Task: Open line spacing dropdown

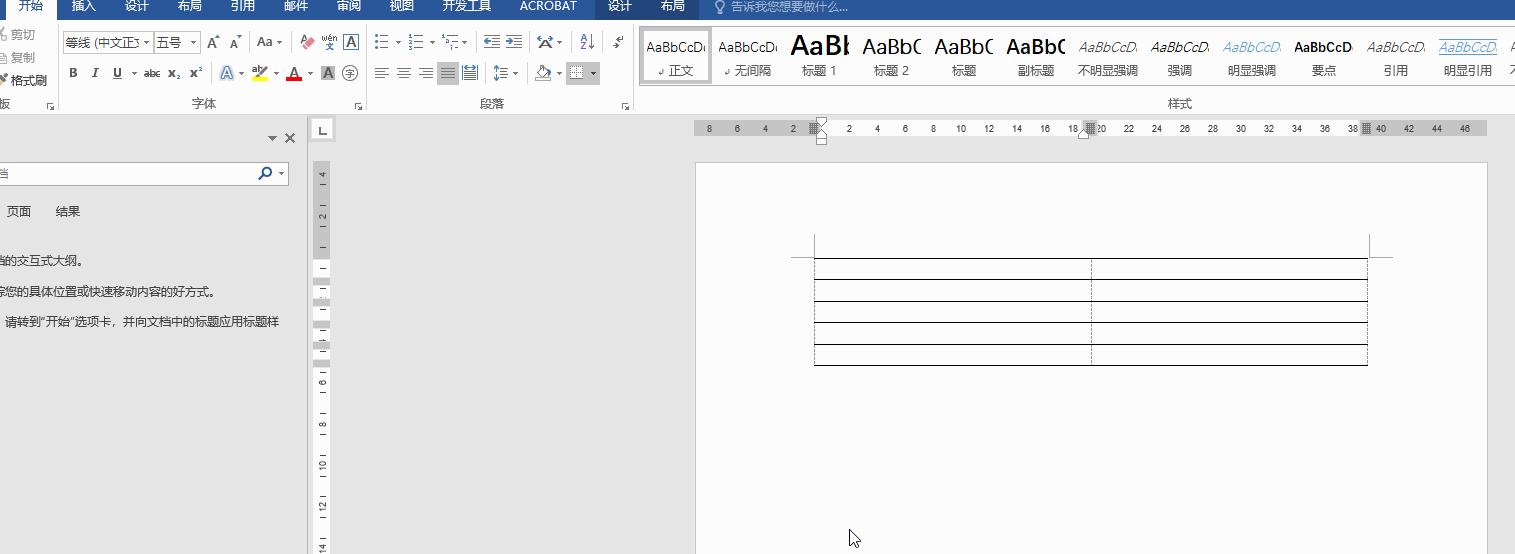Action: [506, 73]
